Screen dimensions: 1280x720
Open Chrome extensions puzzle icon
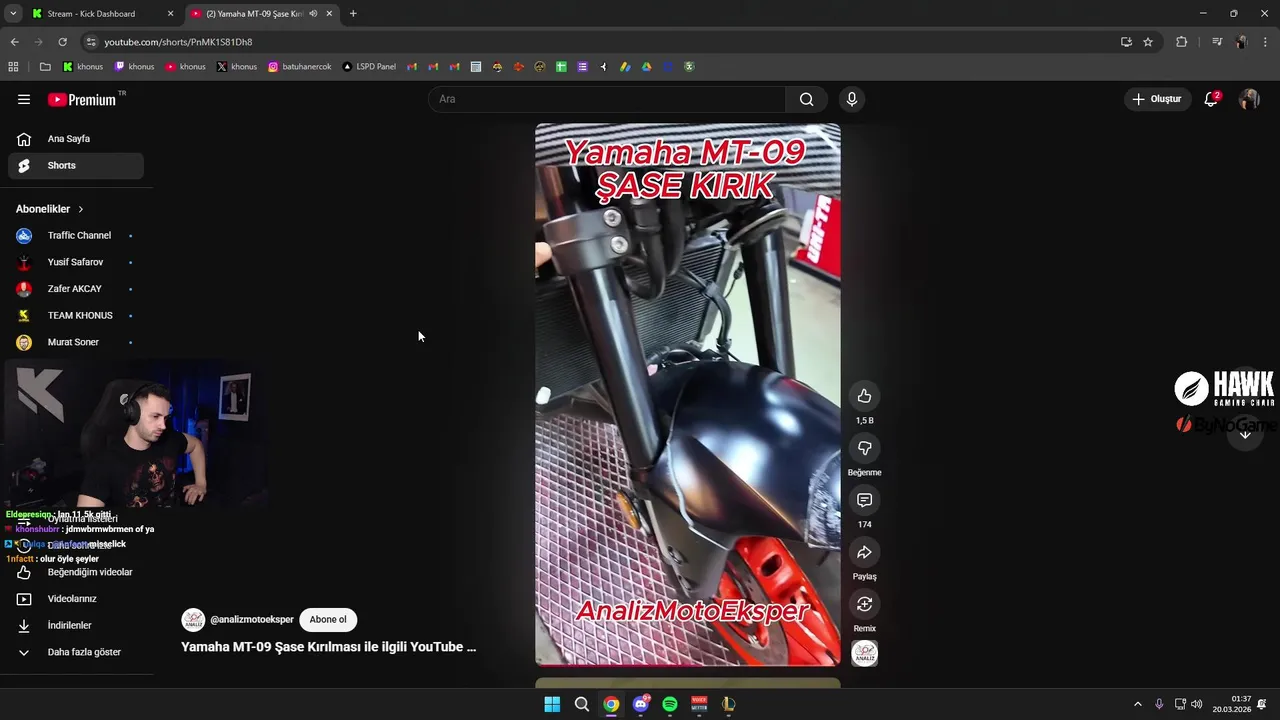pyautogui.click(x=1181, y=42)
